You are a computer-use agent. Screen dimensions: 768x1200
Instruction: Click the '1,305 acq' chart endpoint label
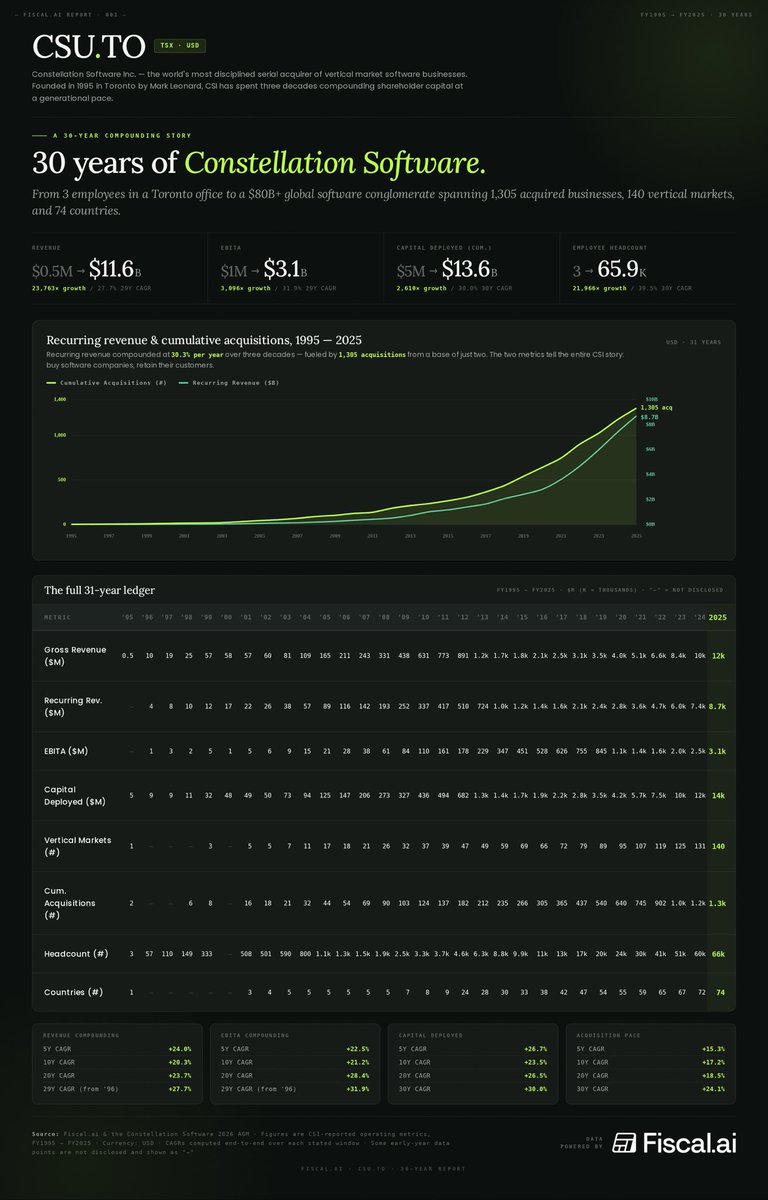[x=656, y=407]
